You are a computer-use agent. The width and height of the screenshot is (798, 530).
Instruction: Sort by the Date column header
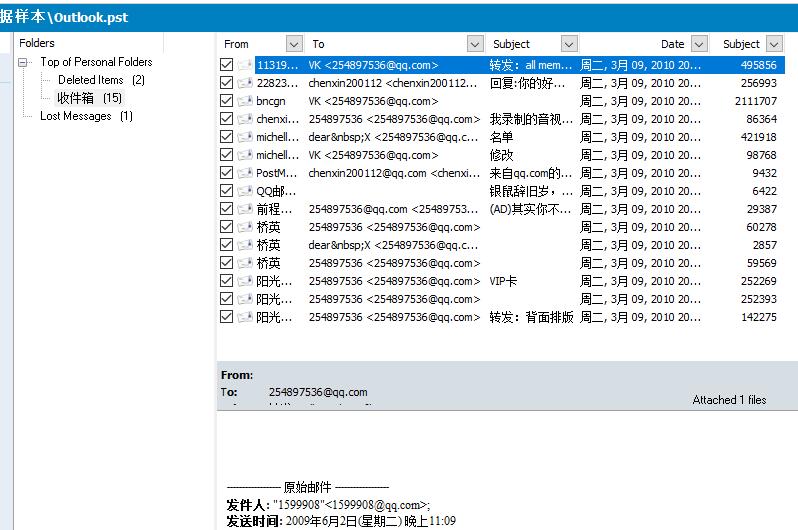pyautogui.click(x=672, y=44)
